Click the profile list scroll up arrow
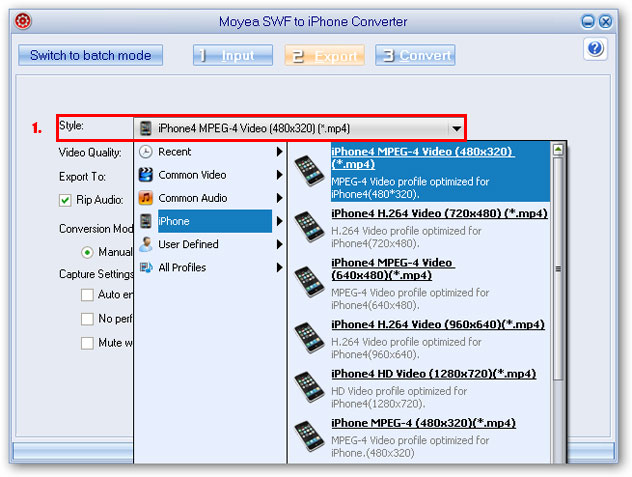 (x=558, y=150)
